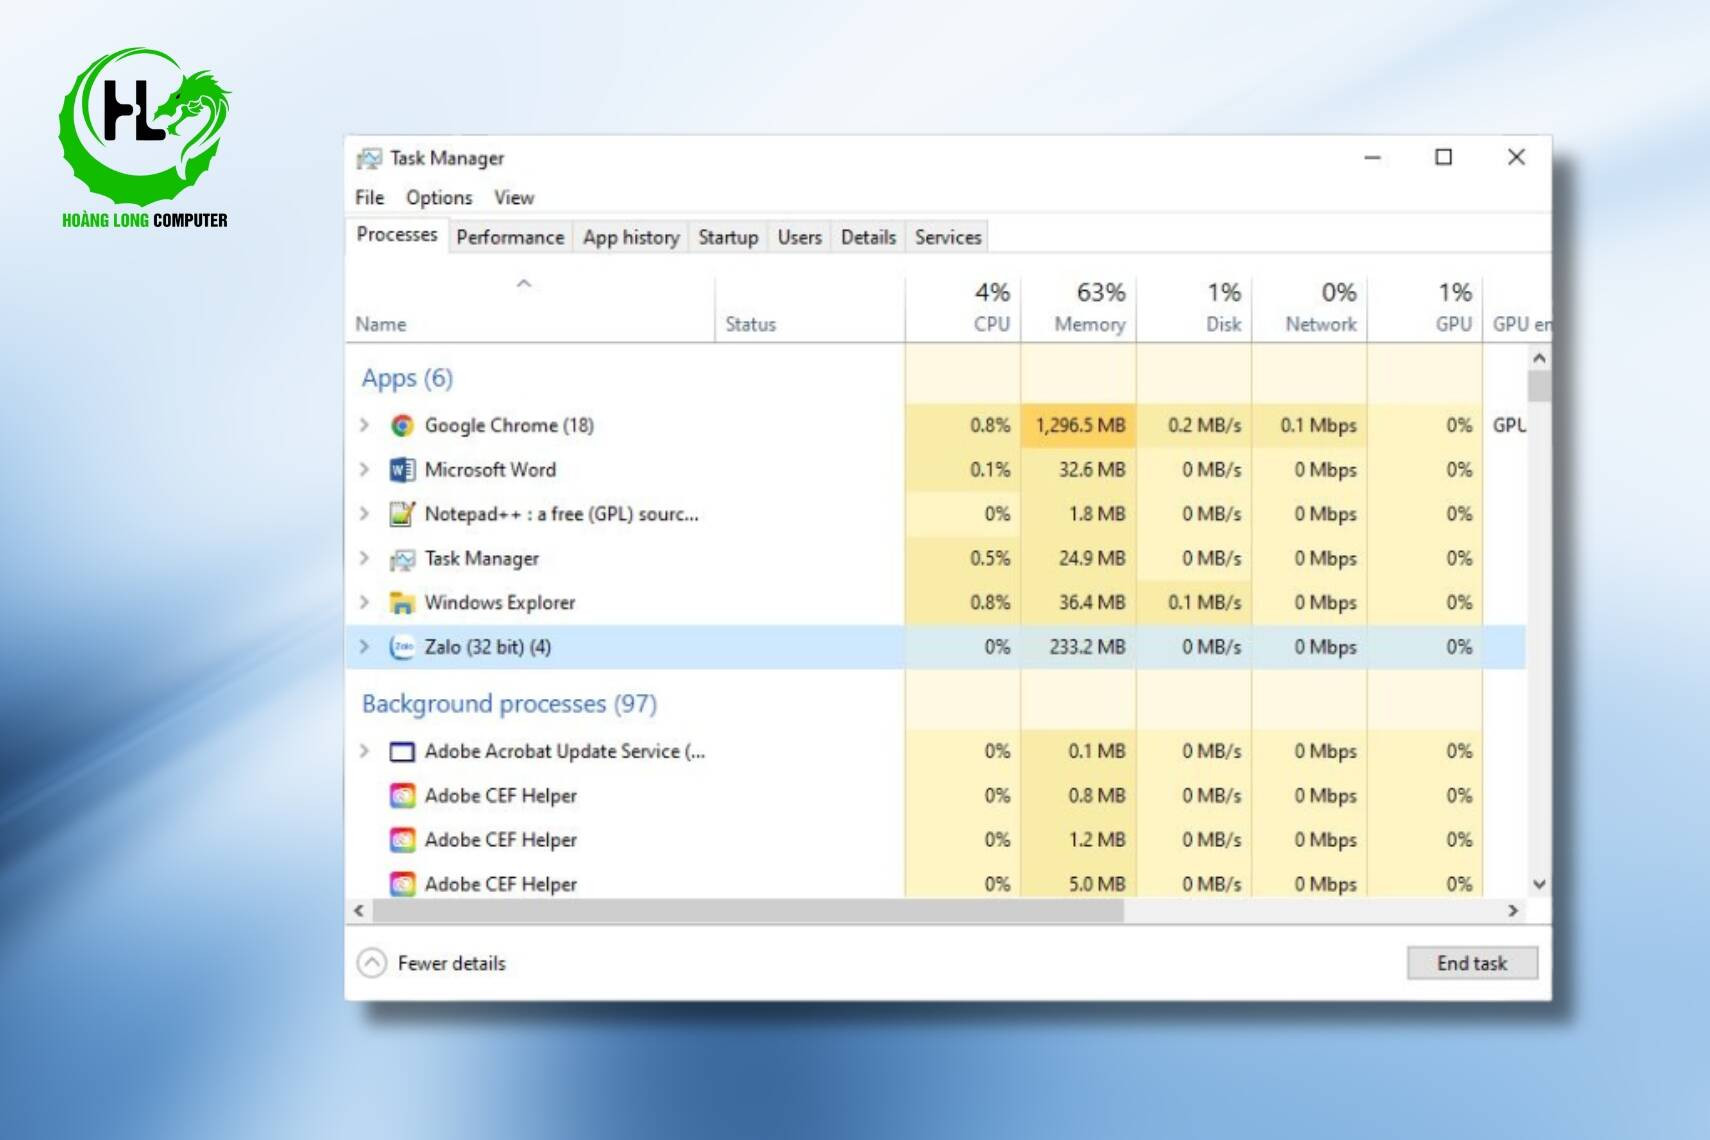Sort by the Disk column header

pos(1194,307)
